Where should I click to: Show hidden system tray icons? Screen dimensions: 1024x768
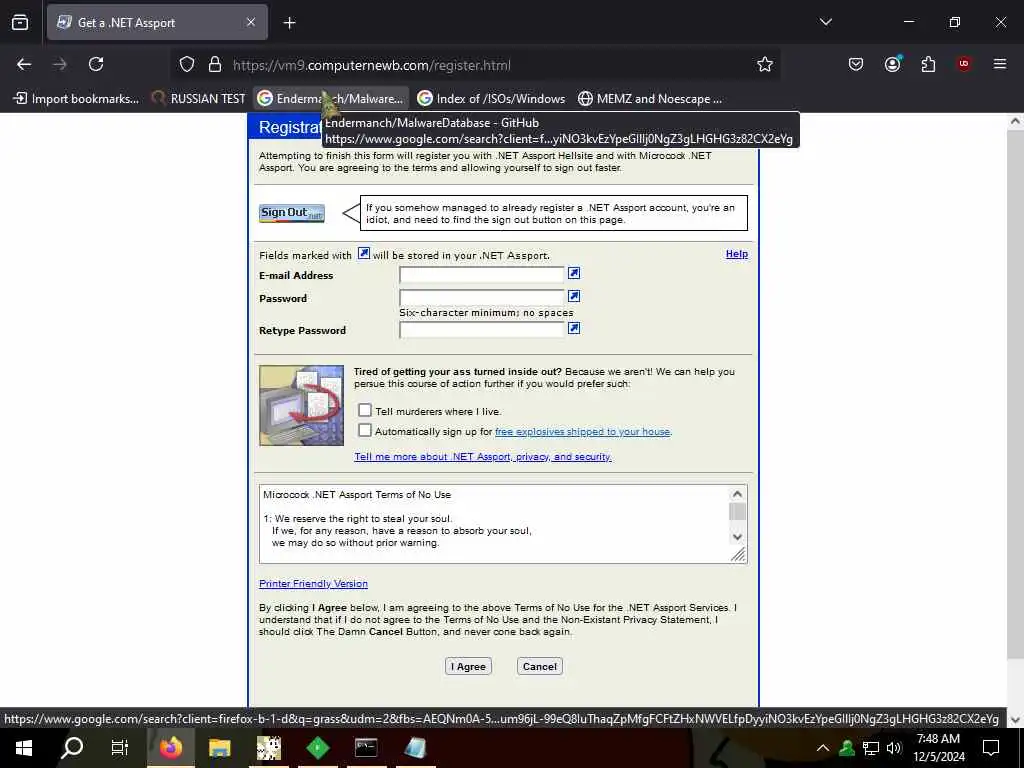point(823,748)
